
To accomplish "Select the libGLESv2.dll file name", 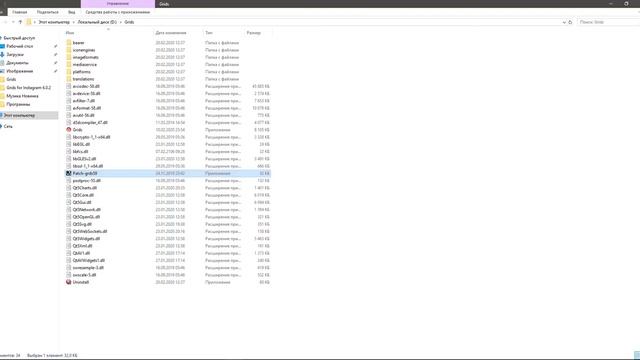I will click(x=84, y=159).
